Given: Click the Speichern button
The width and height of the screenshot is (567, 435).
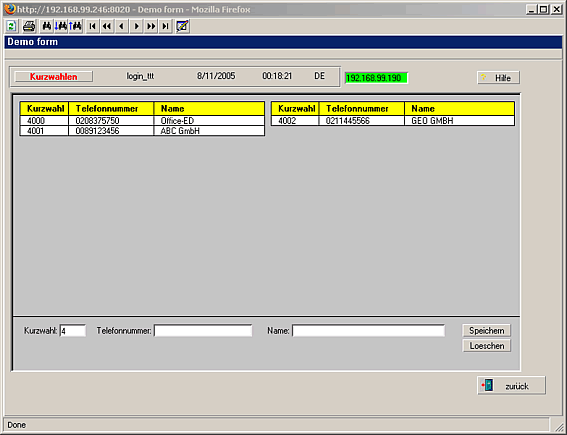Looking at the screenshot, I should [487, 330].
